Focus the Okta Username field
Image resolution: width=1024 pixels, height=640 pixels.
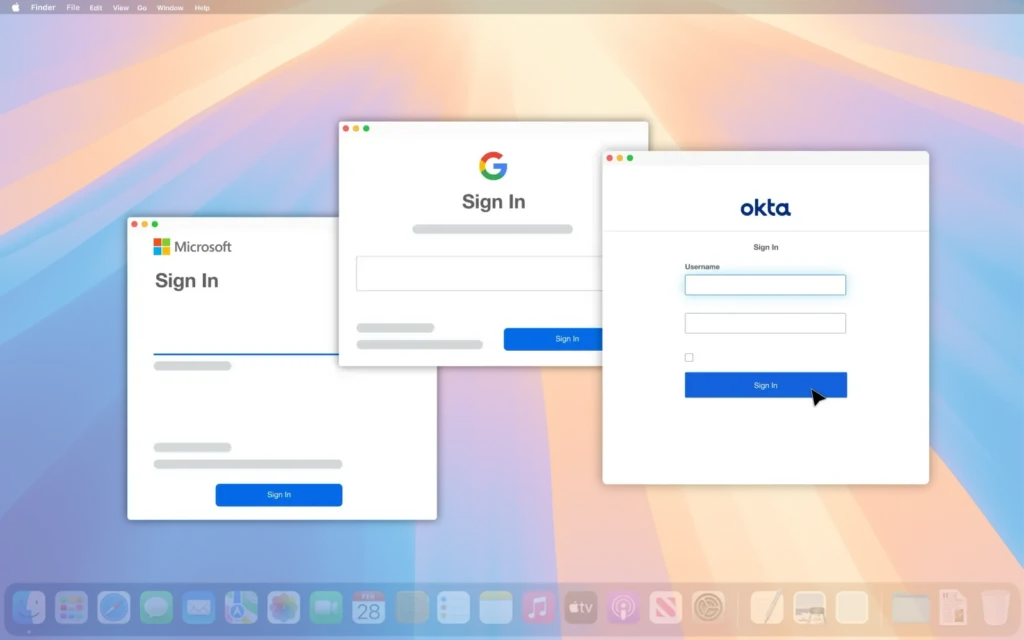[765, 285]
